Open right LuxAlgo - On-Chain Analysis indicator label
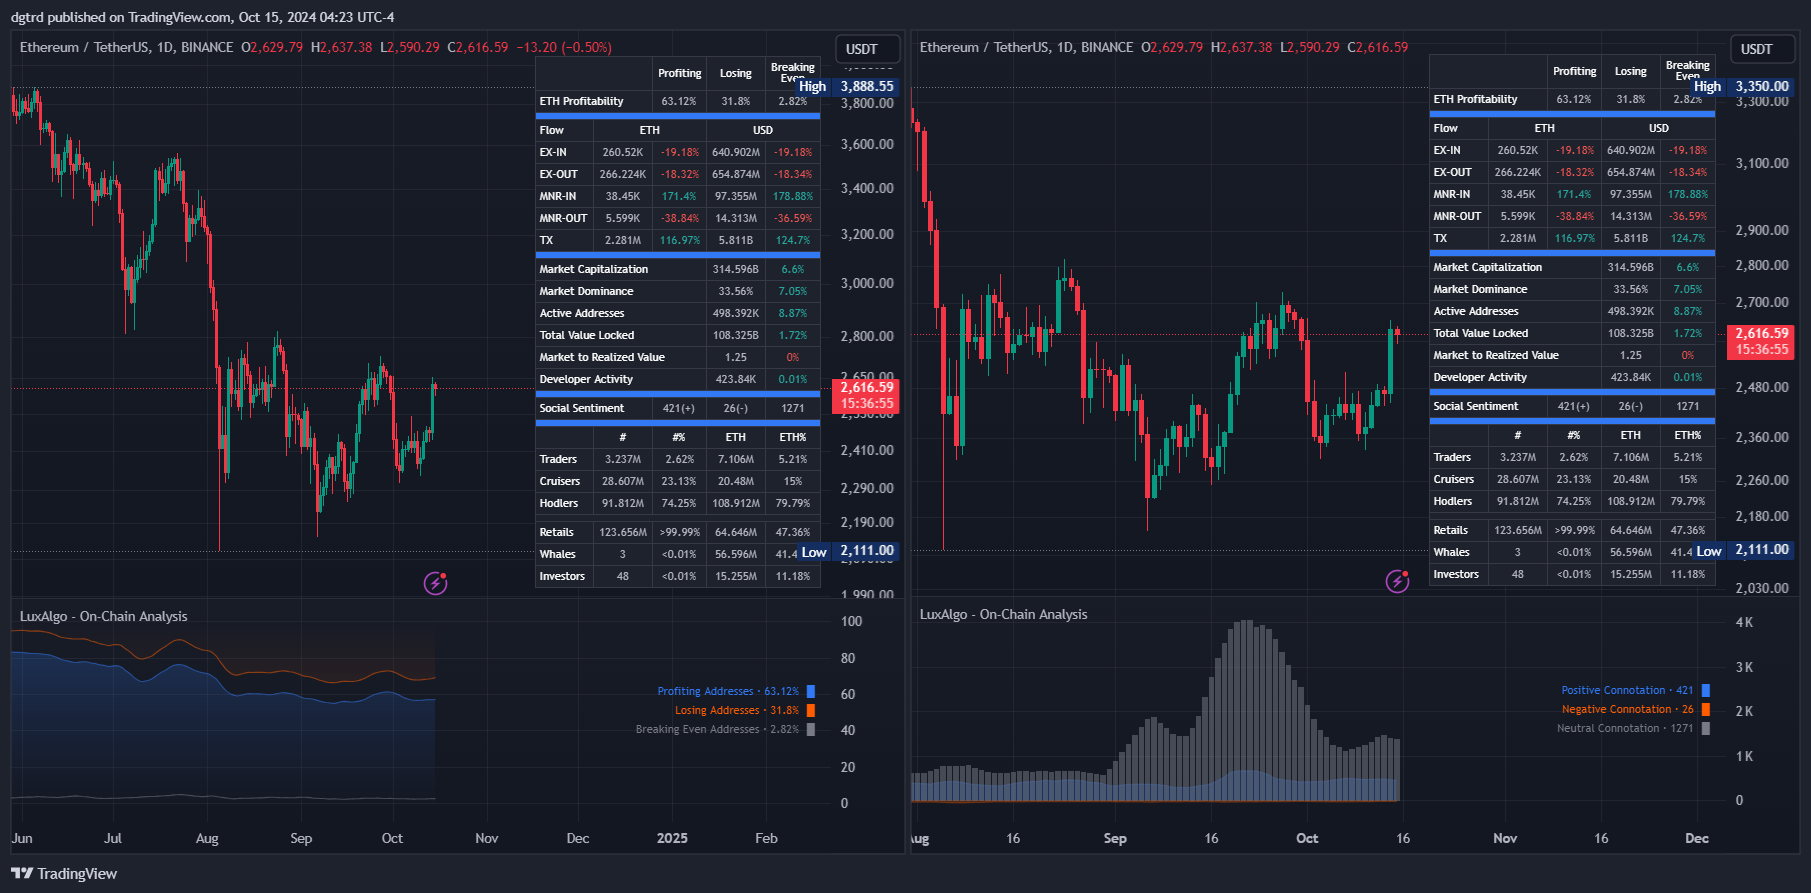1811x893 pixels. click(x=1003, y=614)
